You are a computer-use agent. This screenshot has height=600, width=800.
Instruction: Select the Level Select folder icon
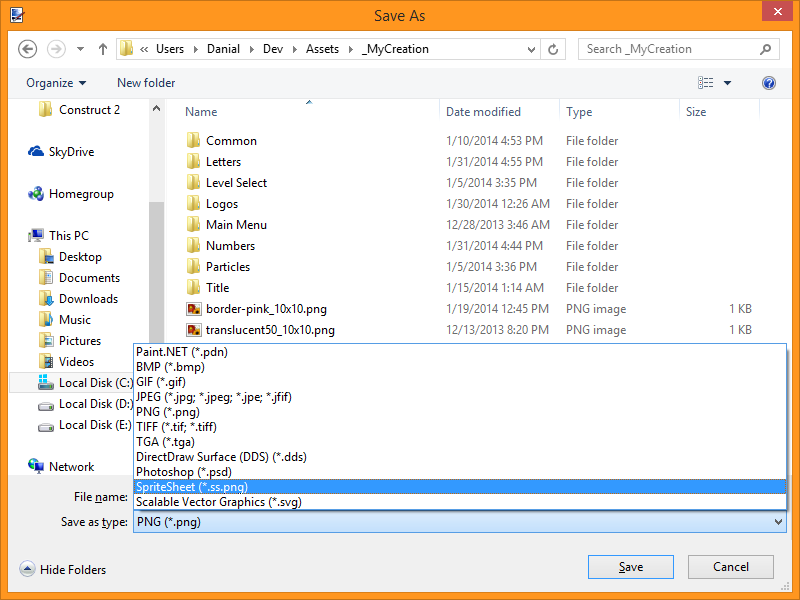(x=193, y=182)
